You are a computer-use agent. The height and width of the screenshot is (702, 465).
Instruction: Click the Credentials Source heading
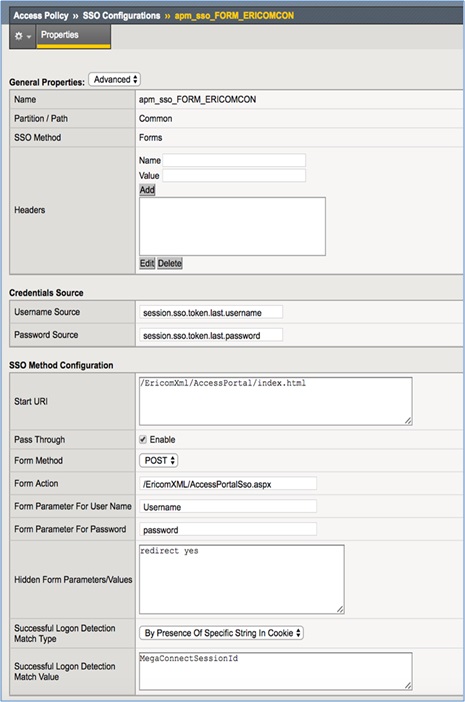pyautogui.click(x=46, y=293)
